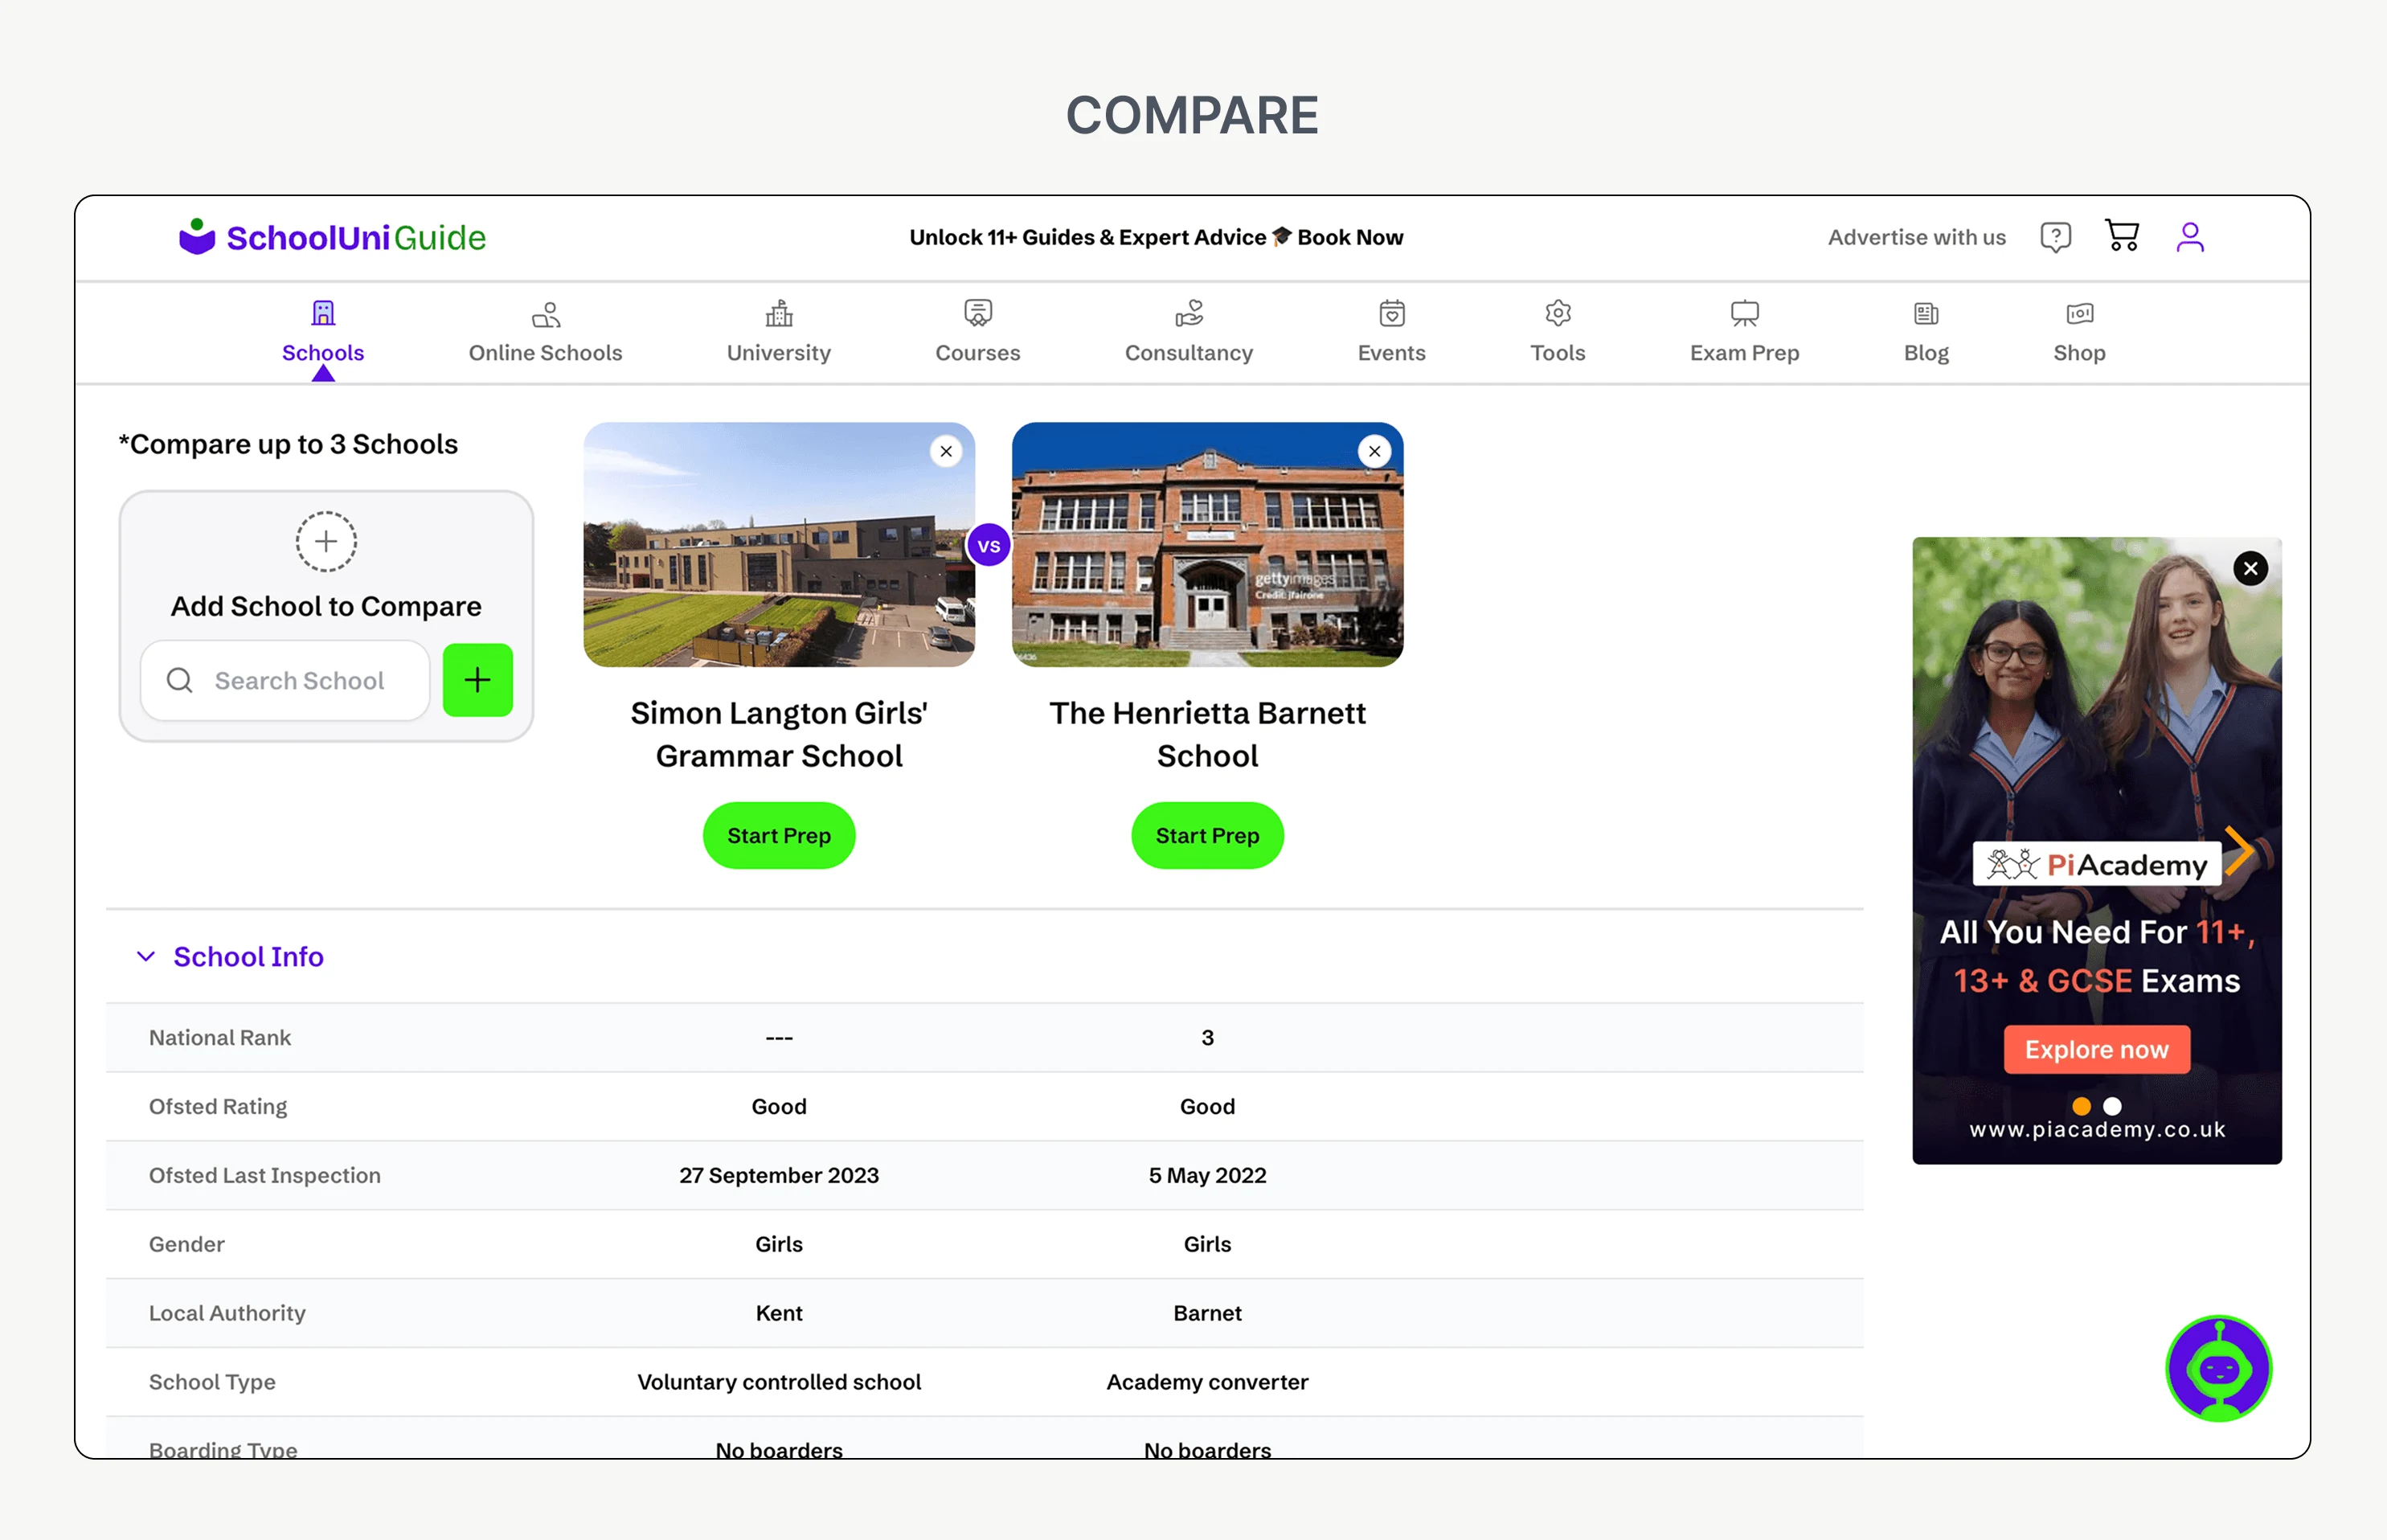Viewport: 2387px width, 1540px height.
Task: Open www.piacademy.co.uk link
Action: coord(2097,1130)
